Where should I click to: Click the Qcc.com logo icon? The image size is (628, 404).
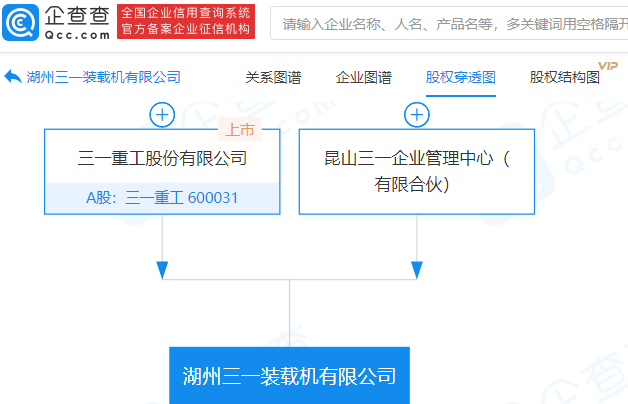pos(20,22)
